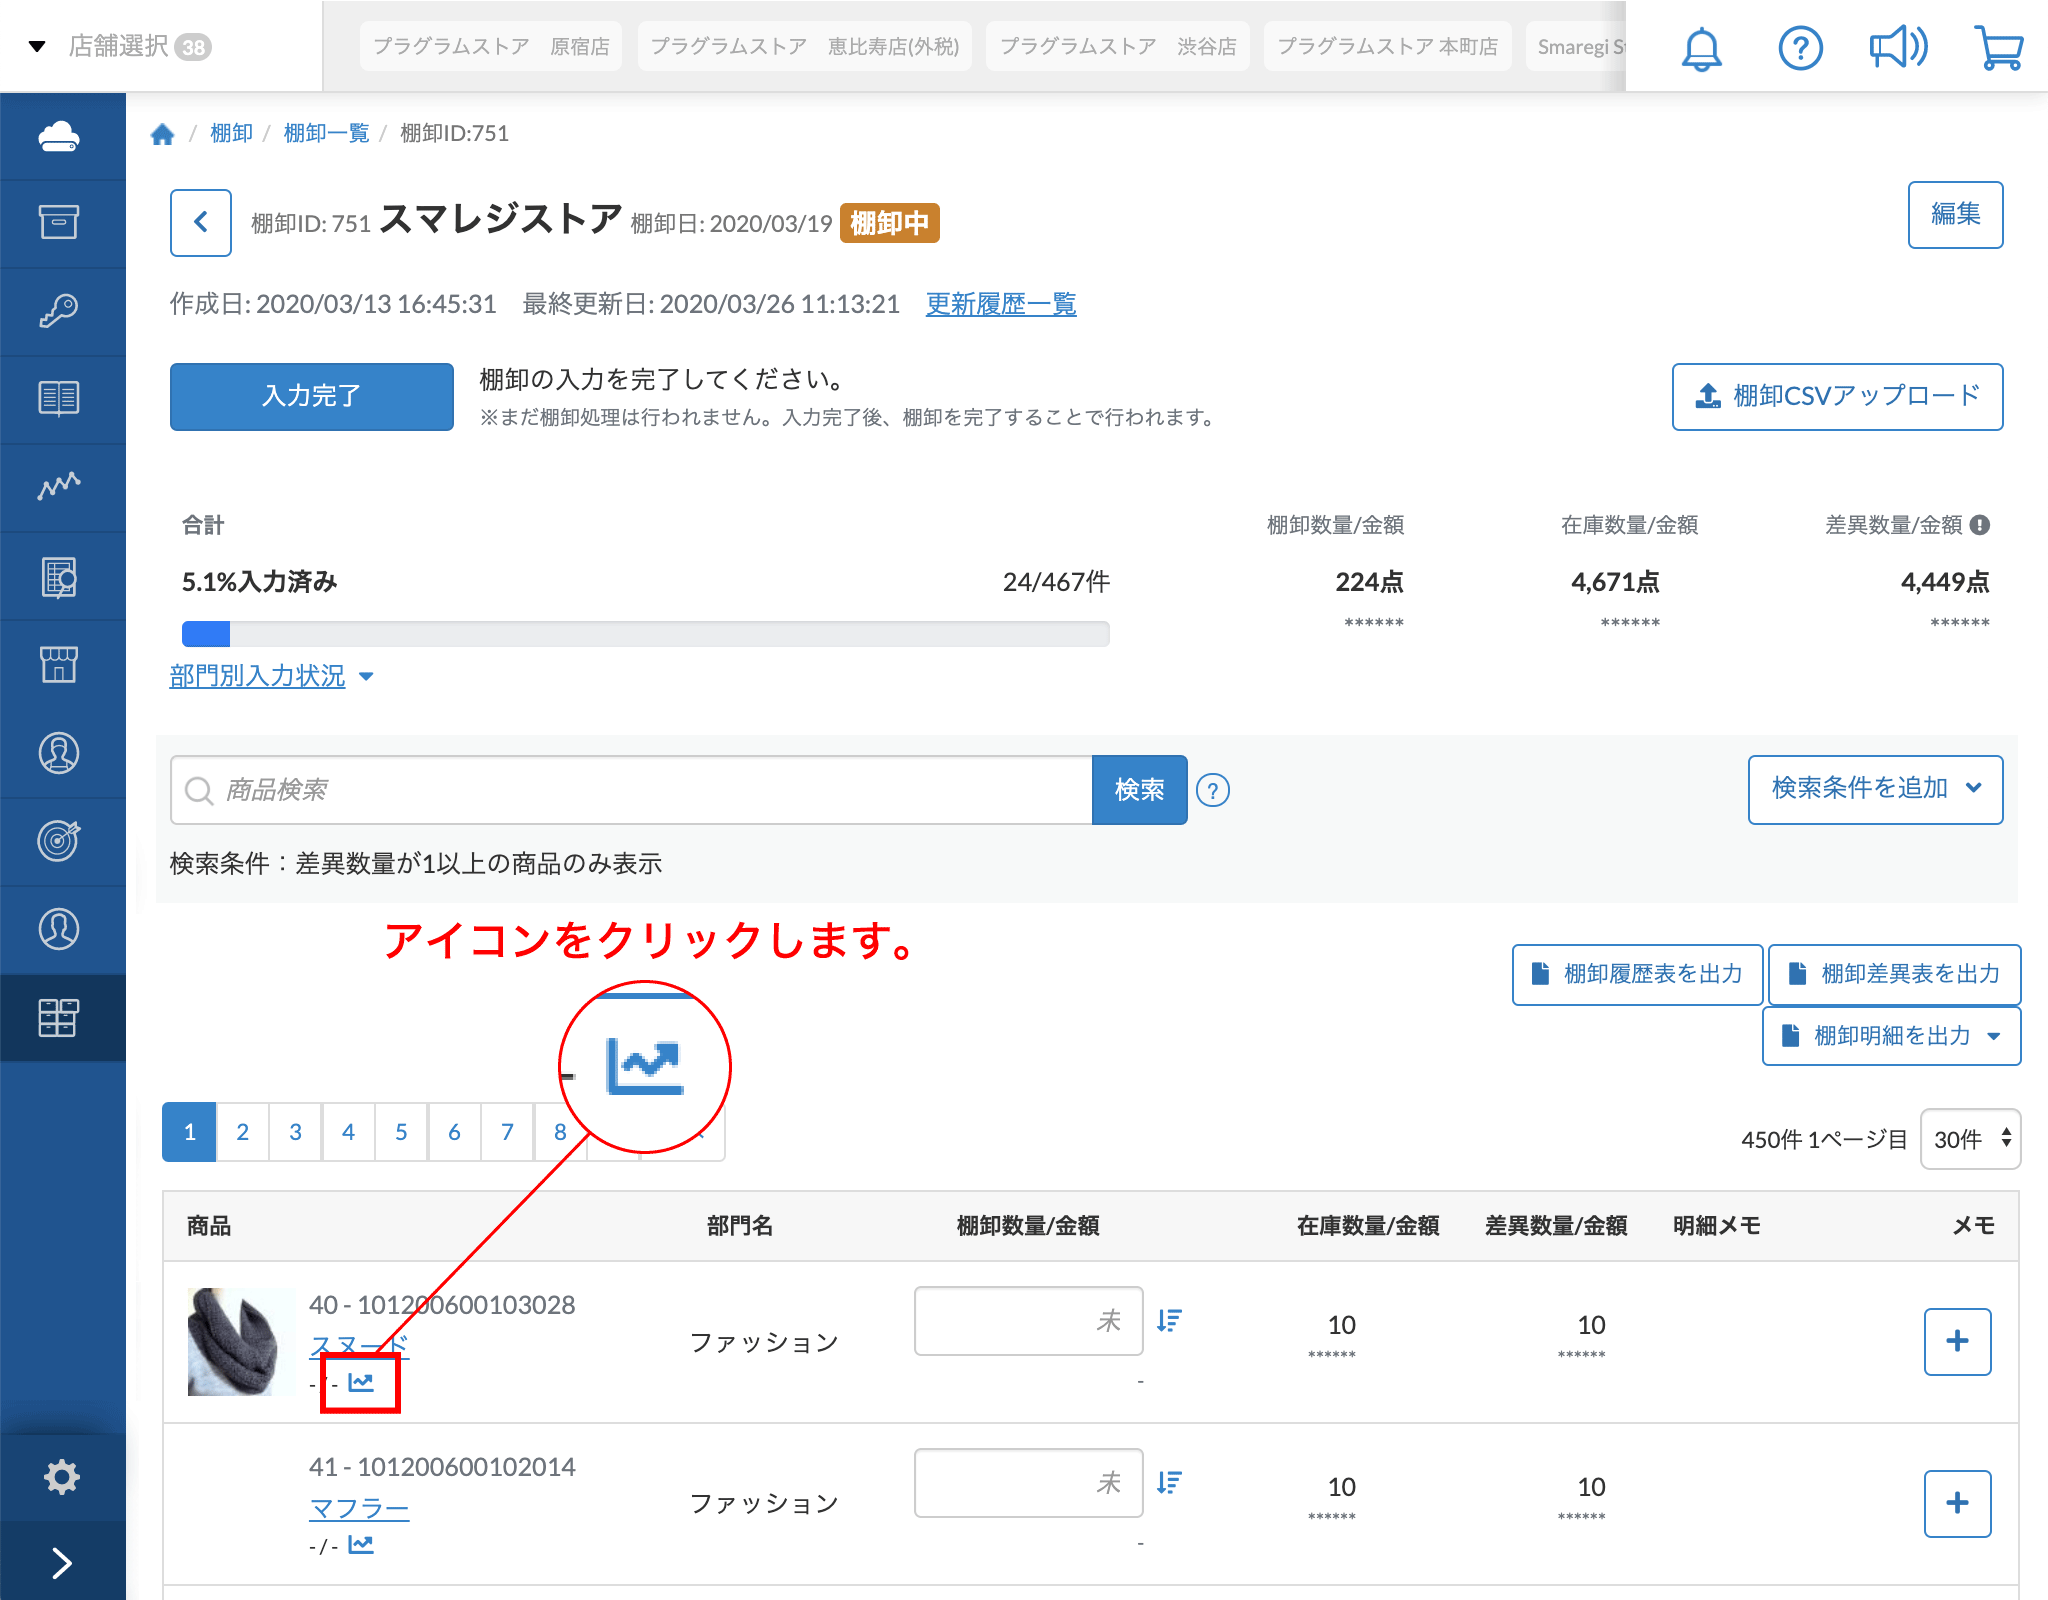Open 棚卸一覧 breadcrumb link
Image resolution: width=2048 pixels, height=1600 pixels.
point(326,133)
